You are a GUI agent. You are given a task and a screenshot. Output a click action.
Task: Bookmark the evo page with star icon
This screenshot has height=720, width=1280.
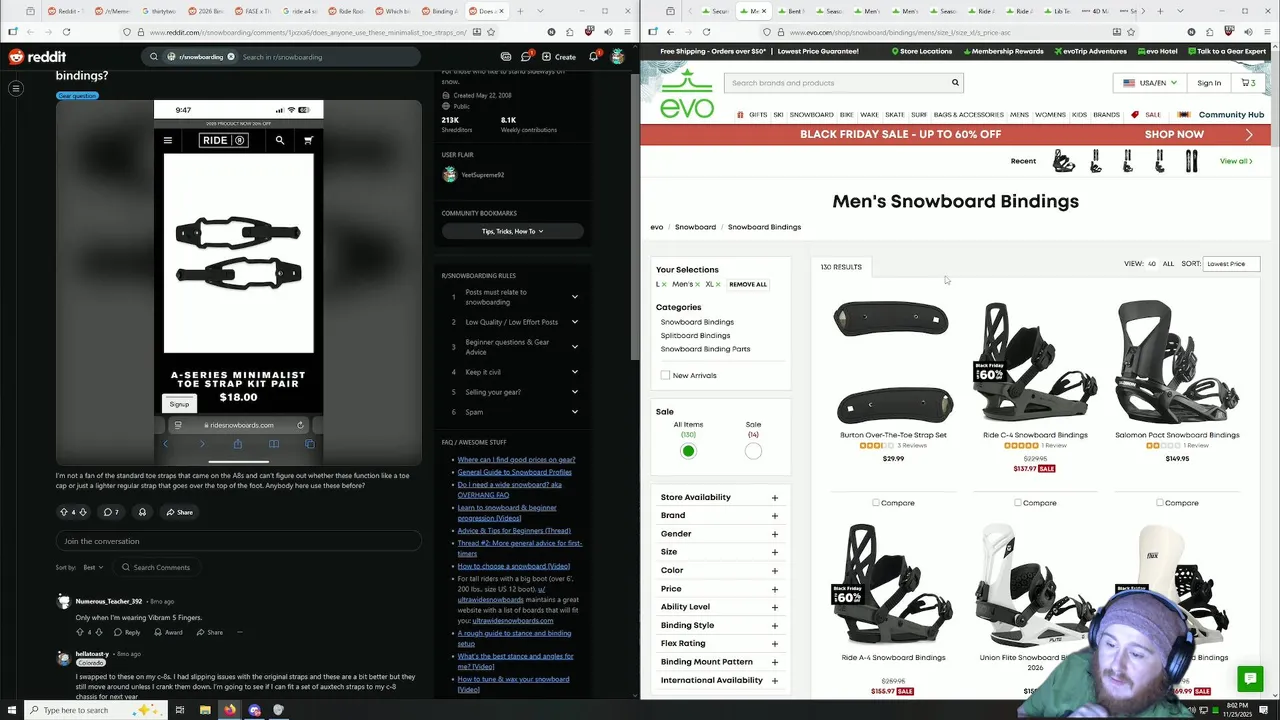(1131, 32)
